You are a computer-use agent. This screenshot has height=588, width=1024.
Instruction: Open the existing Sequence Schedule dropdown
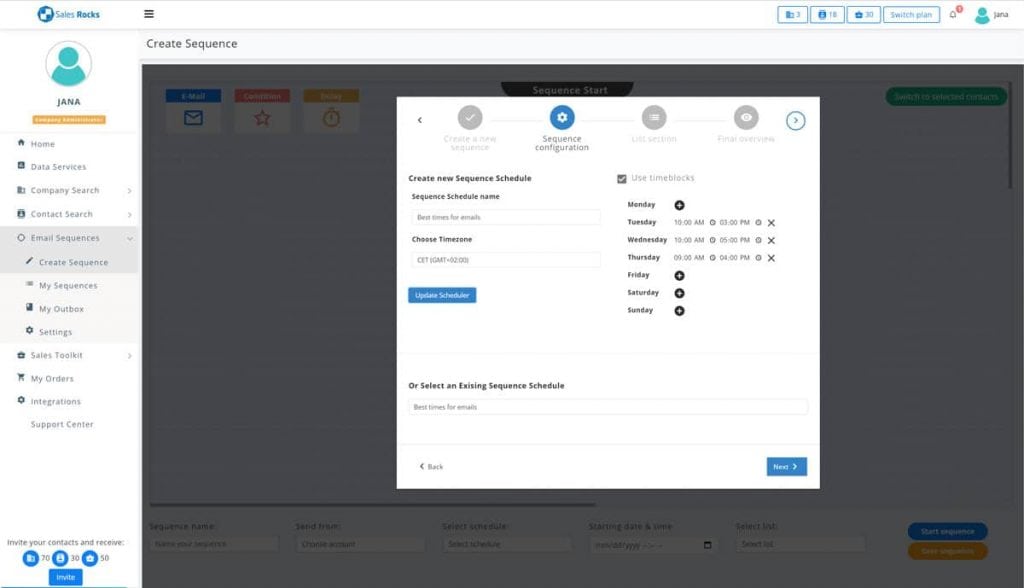608,407
